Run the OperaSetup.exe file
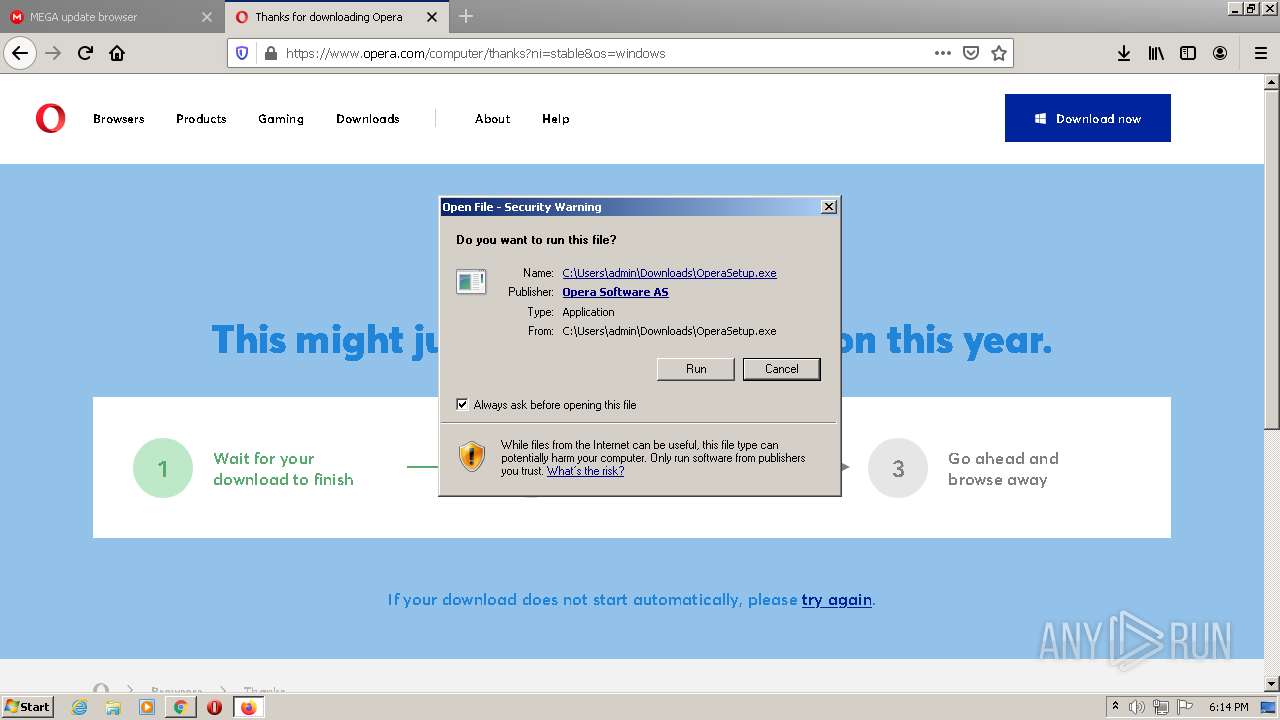The height and width of the screenshot is (720, 1280). pyautogui.click(x=696, y=369)
